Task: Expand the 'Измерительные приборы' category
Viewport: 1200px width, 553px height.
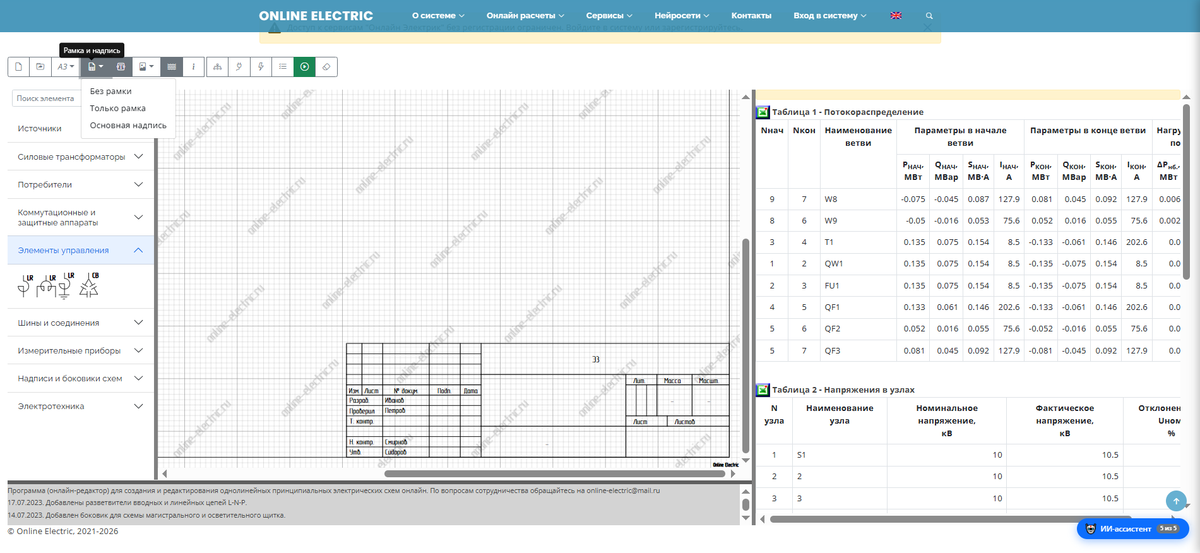Action: pyautogui.click(x=80, y=351)
